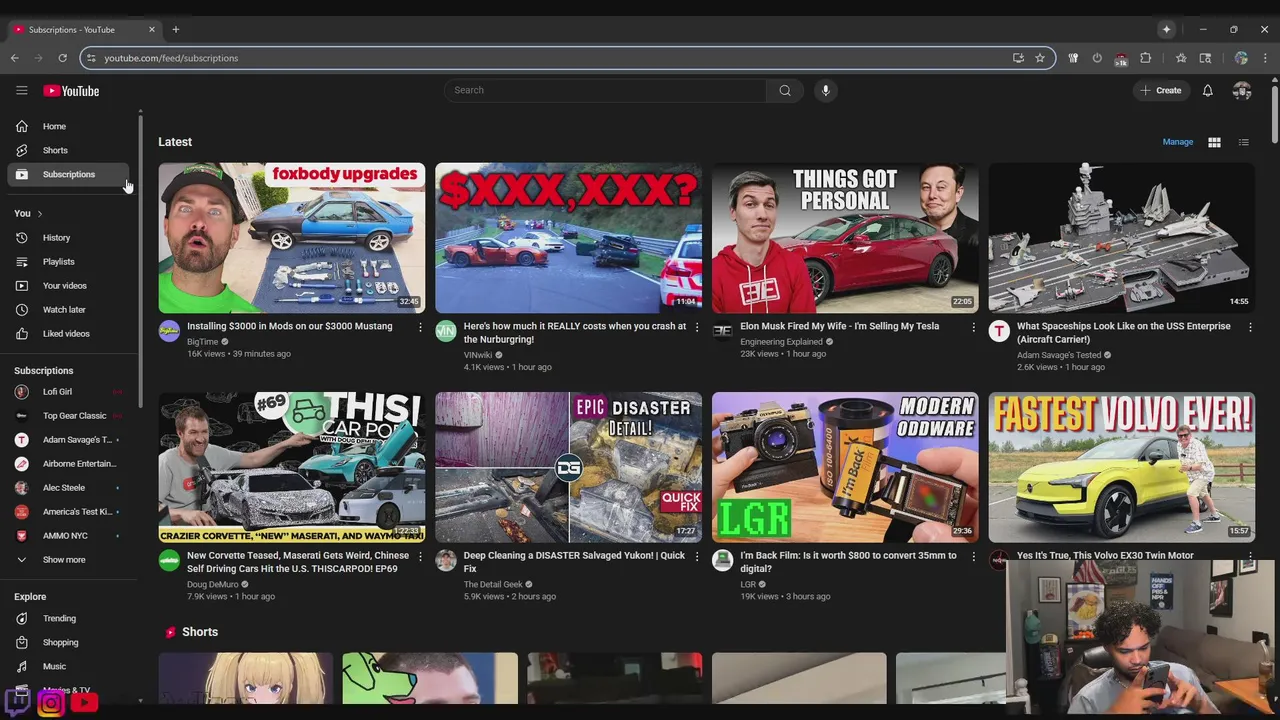The image size is (1280, 720).
Task: Open the browser extensions puzzle icon
Action: 1146,58
